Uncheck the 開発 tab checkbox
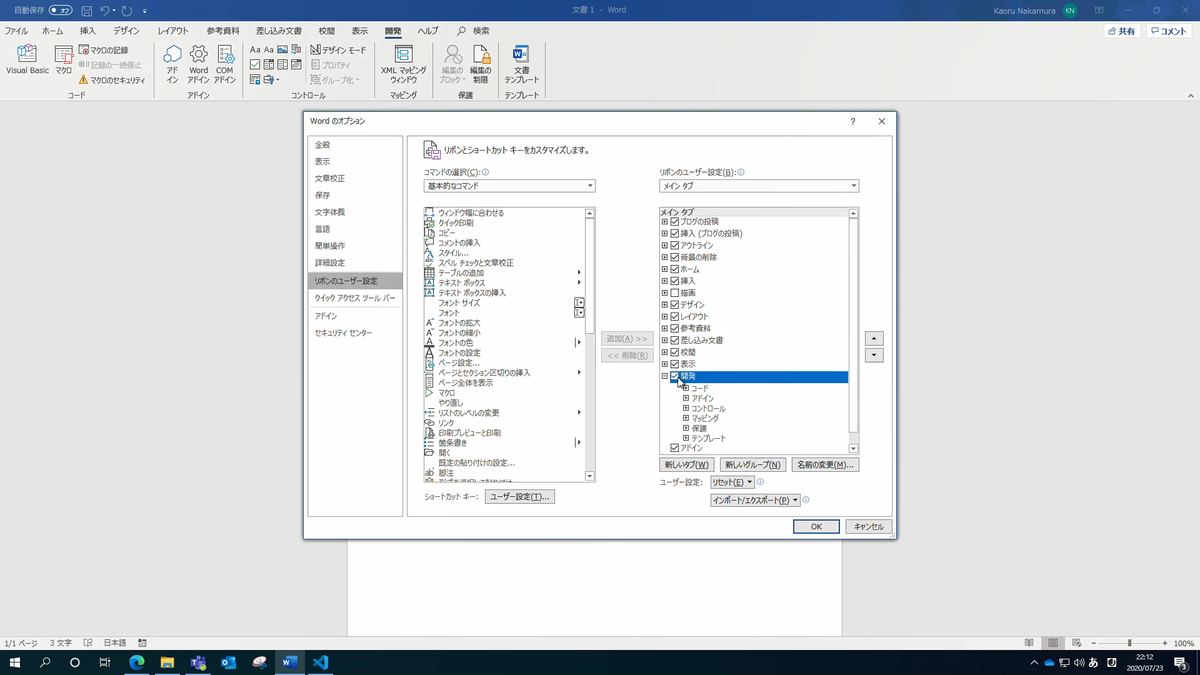 click(675, 377)
